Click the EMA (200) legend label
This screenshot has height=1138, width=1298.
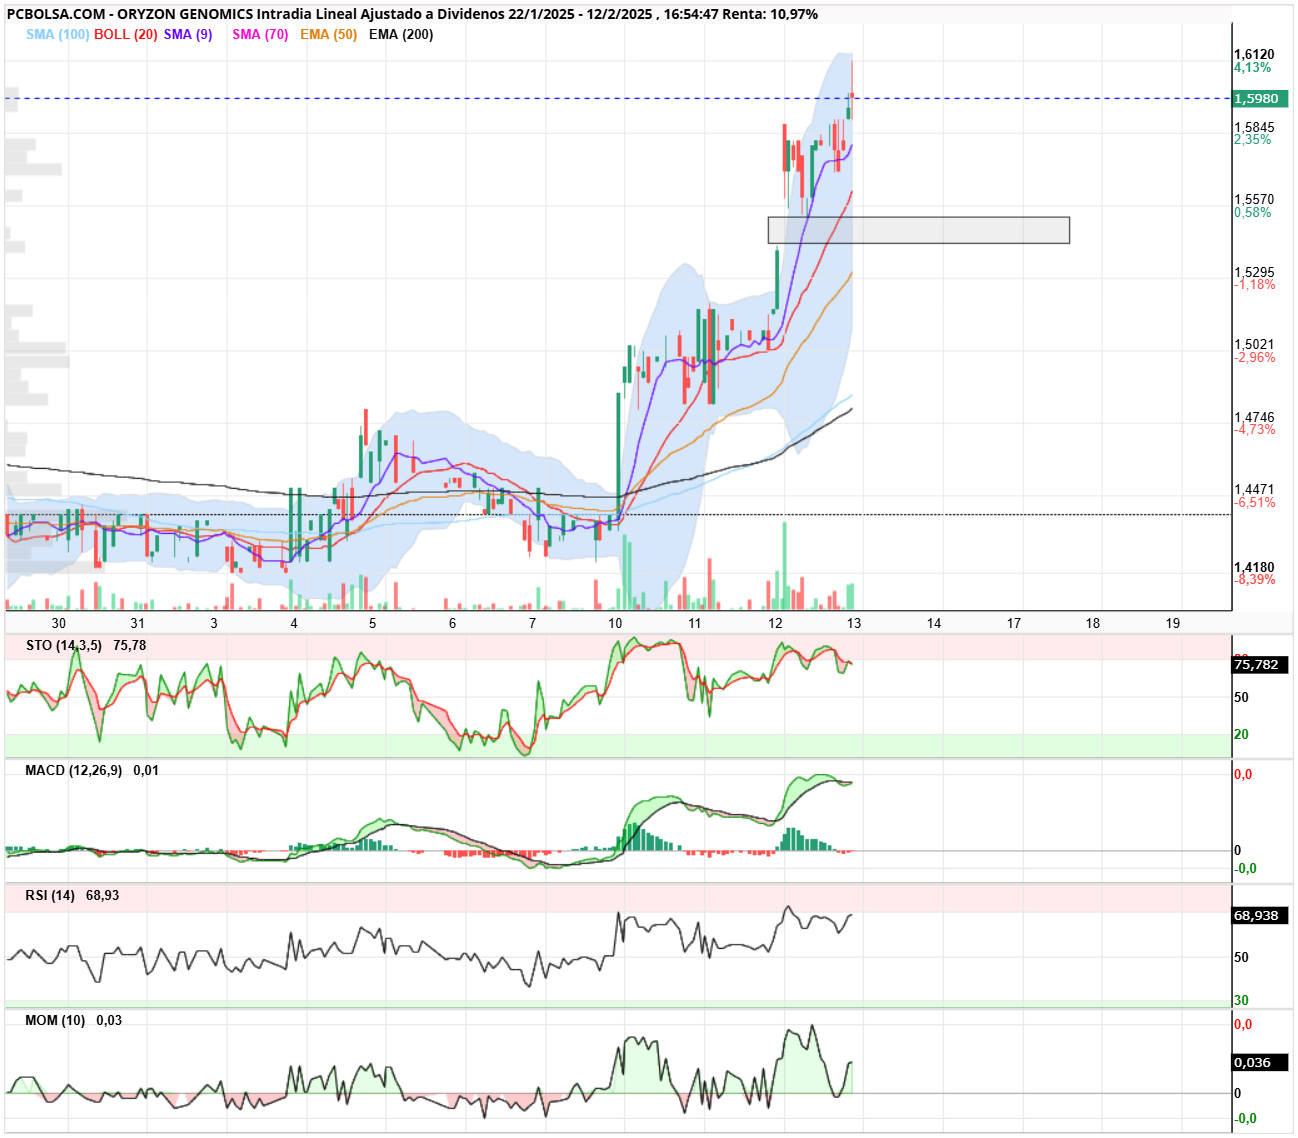click(x=401, y=34)
